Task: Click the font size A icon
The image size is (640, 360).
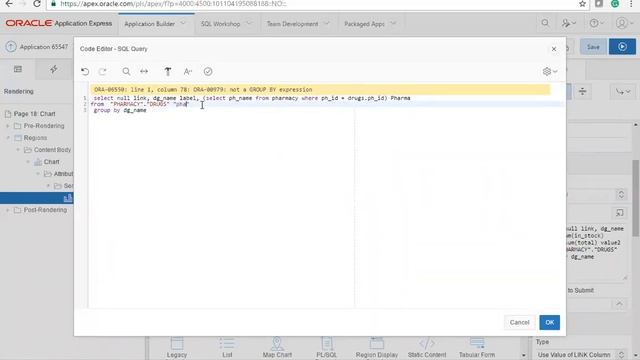Action: coord(188,71)
